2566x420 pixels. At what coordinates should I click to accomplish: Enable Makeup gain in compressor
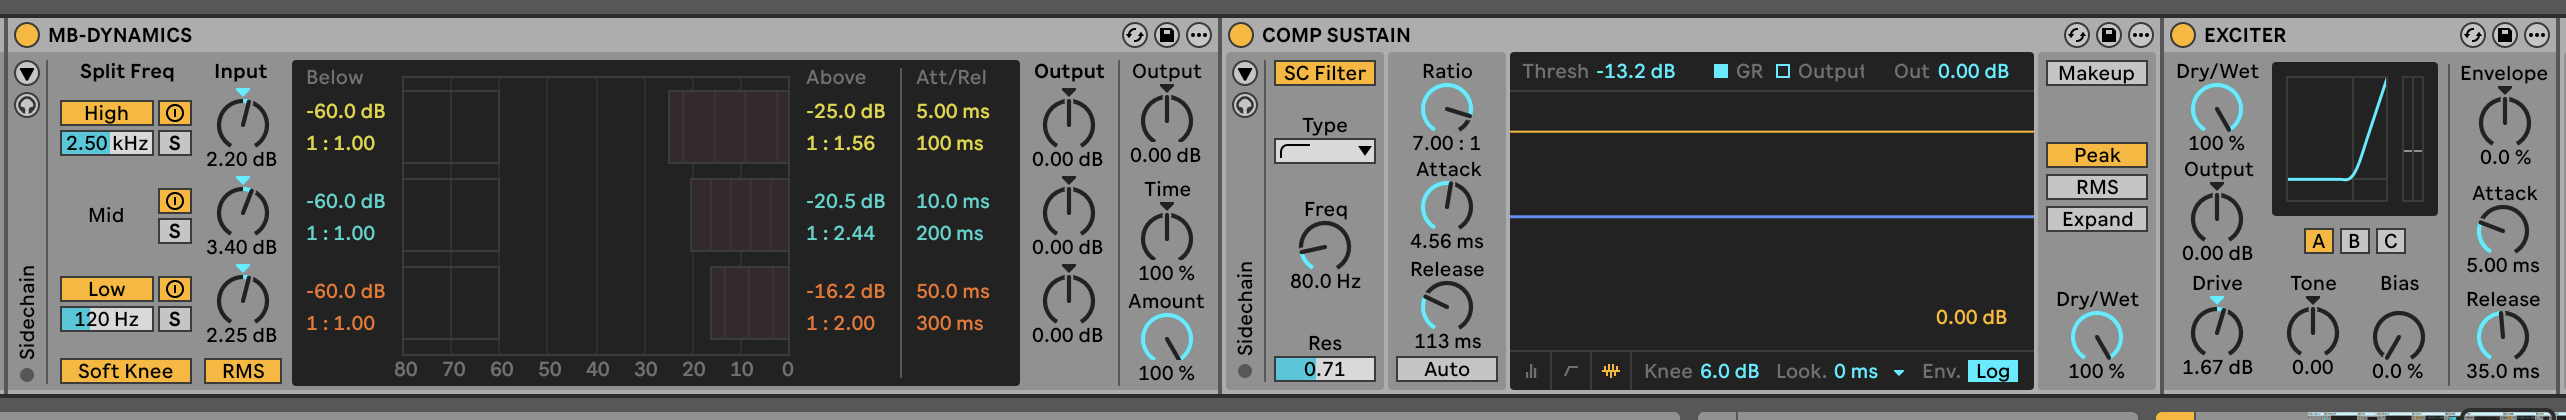pyautogui.click(x=2097, y=73)
